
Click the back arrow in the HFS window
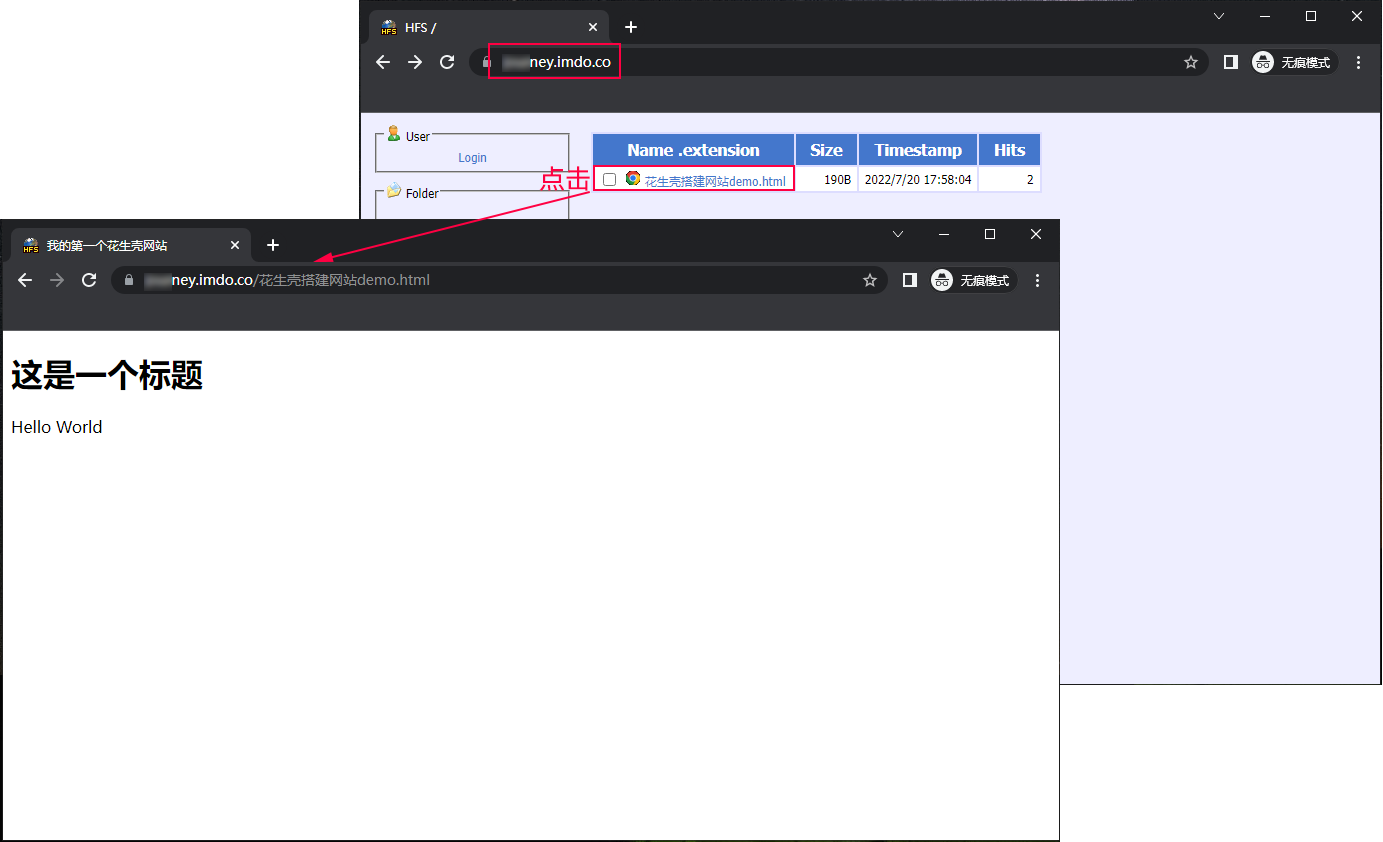click(x=383, y=62)
